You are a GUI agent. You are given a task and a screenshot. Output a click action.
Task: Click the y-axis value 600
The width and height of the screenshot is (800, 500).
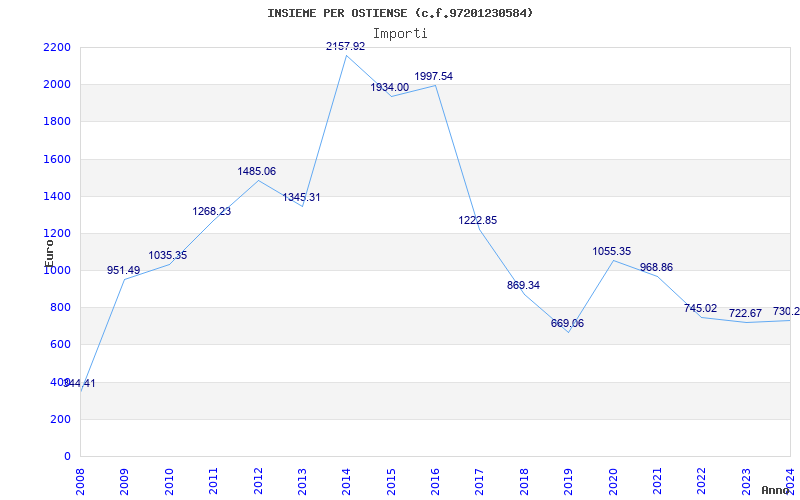pyautogui.click(x=61, y=345)
